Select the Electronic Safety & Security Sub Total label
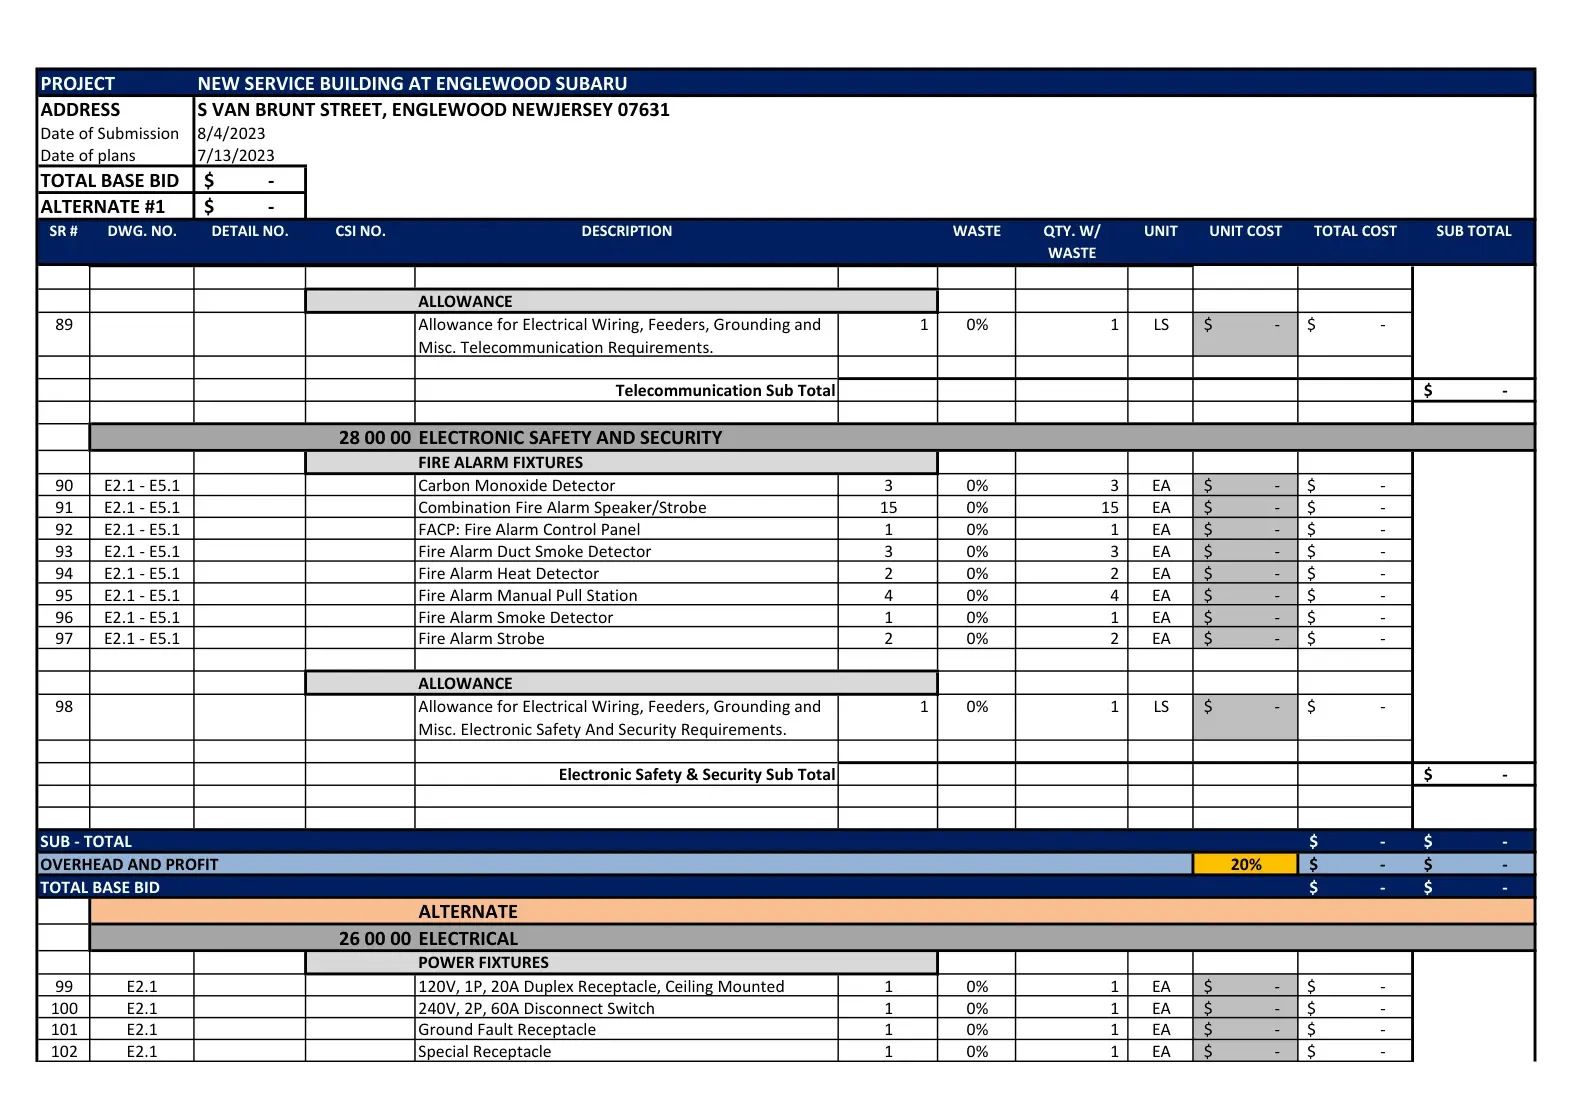This screenshot has height=1100, width=1580. (697, 774)
